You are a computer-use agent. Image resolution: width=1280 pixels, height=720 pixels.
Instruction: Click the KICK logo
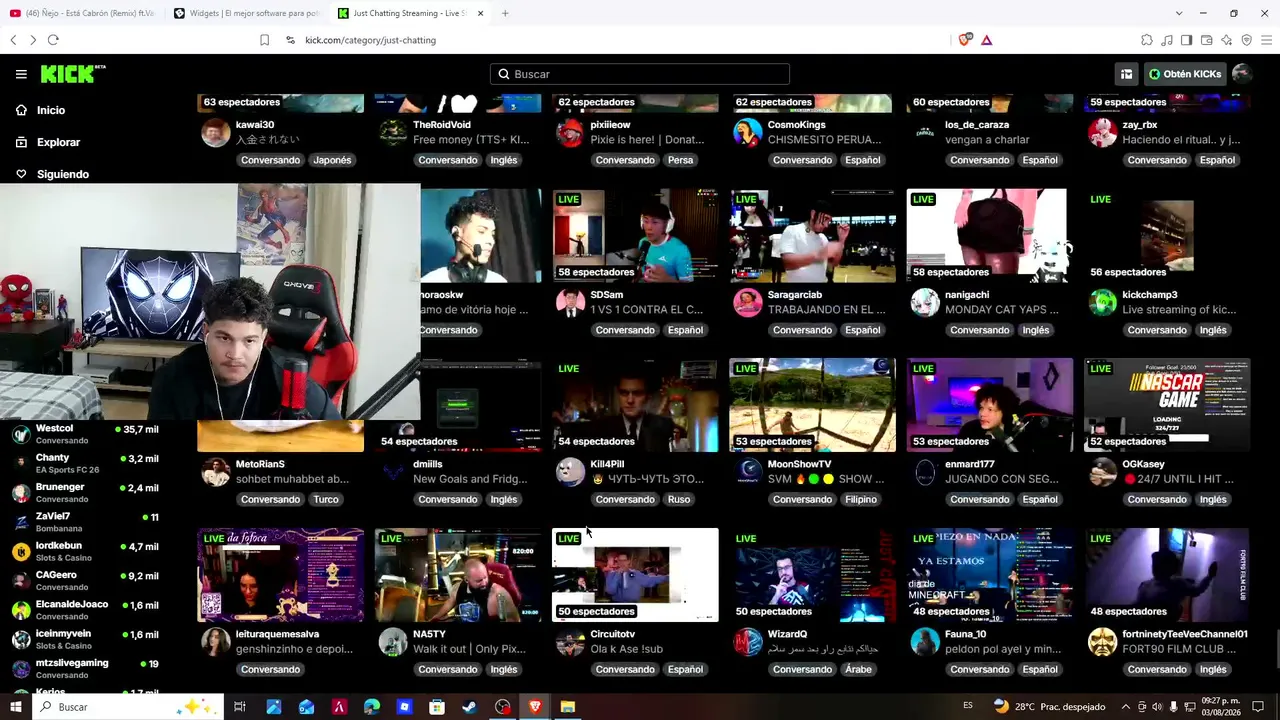(x=73, y=74)
